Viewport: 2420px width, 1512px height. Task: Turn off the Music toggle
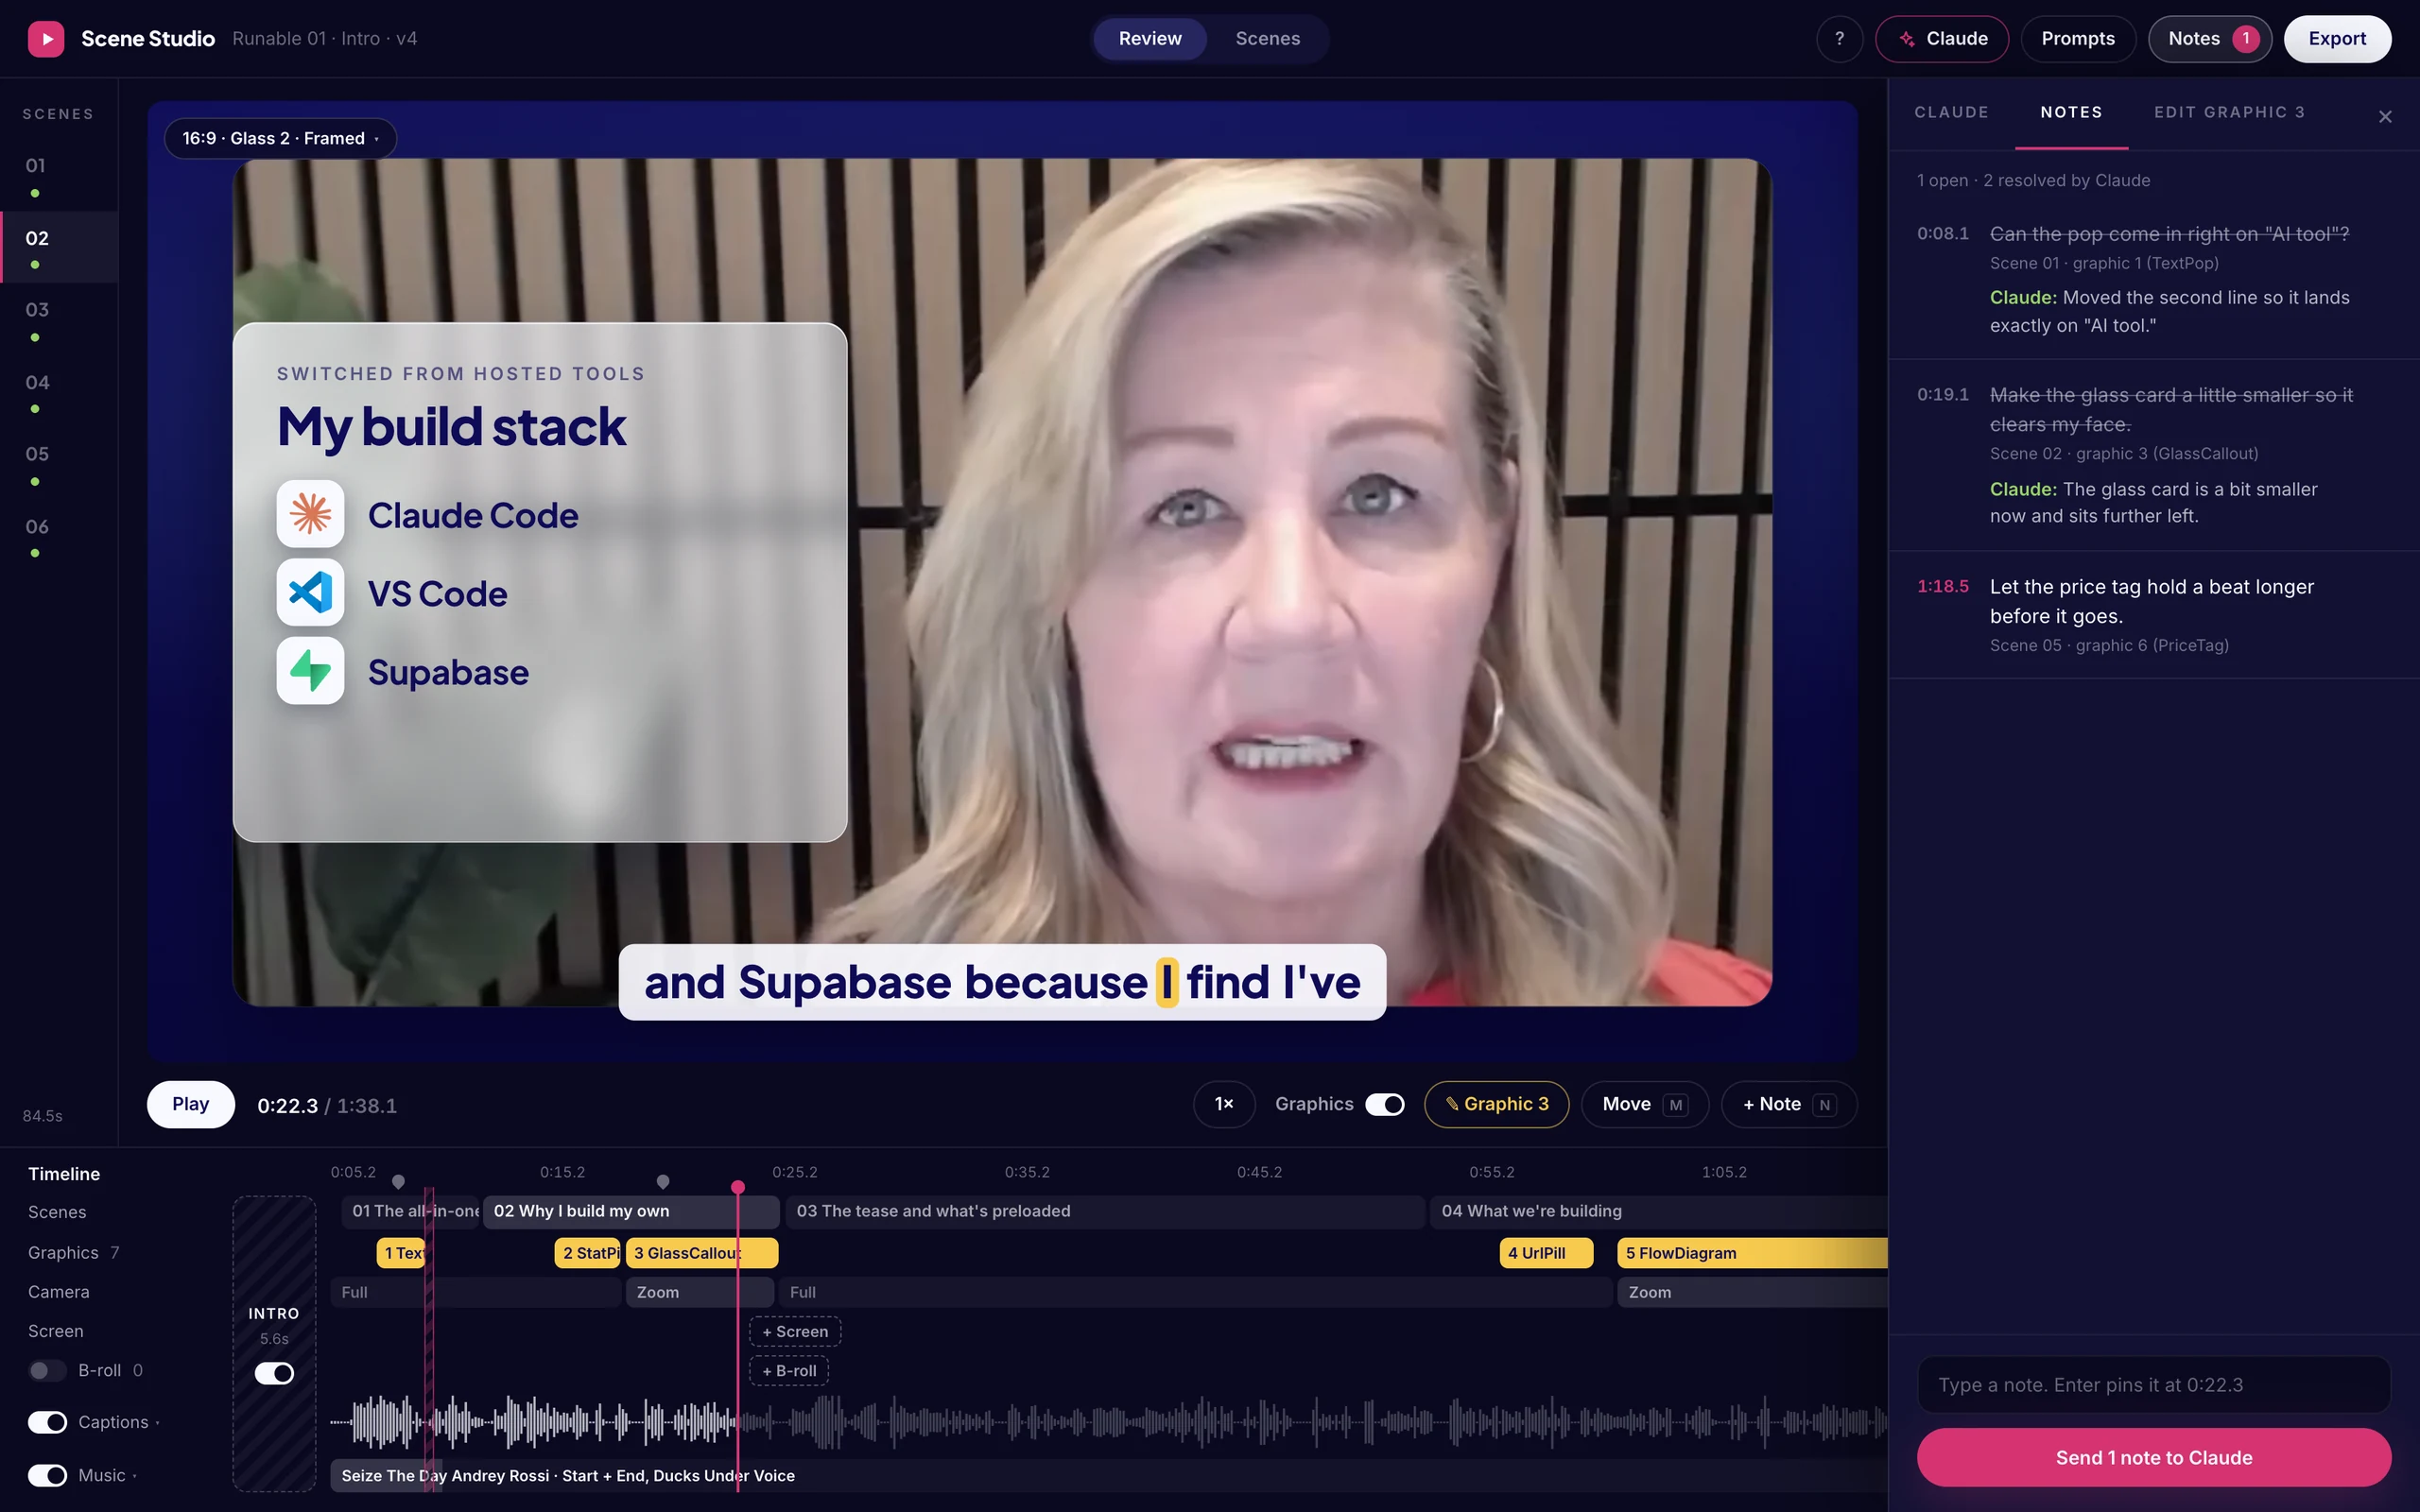pyautogui.click(x=47, y=1475)
